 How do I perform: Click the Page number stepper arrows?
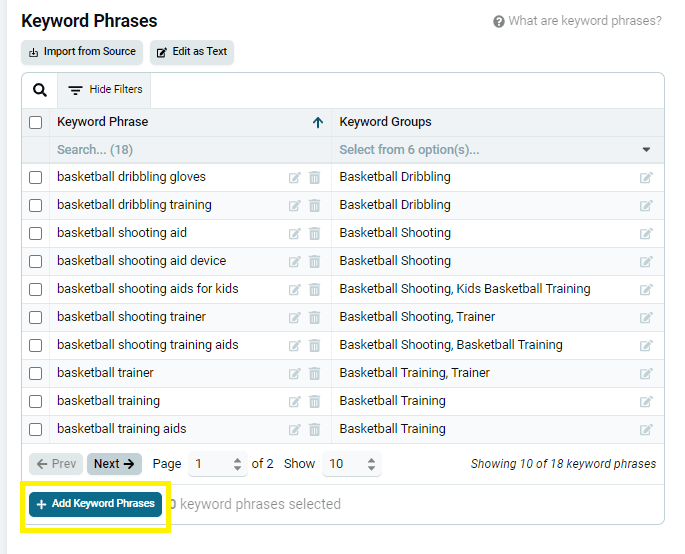(x=237, y=464)
